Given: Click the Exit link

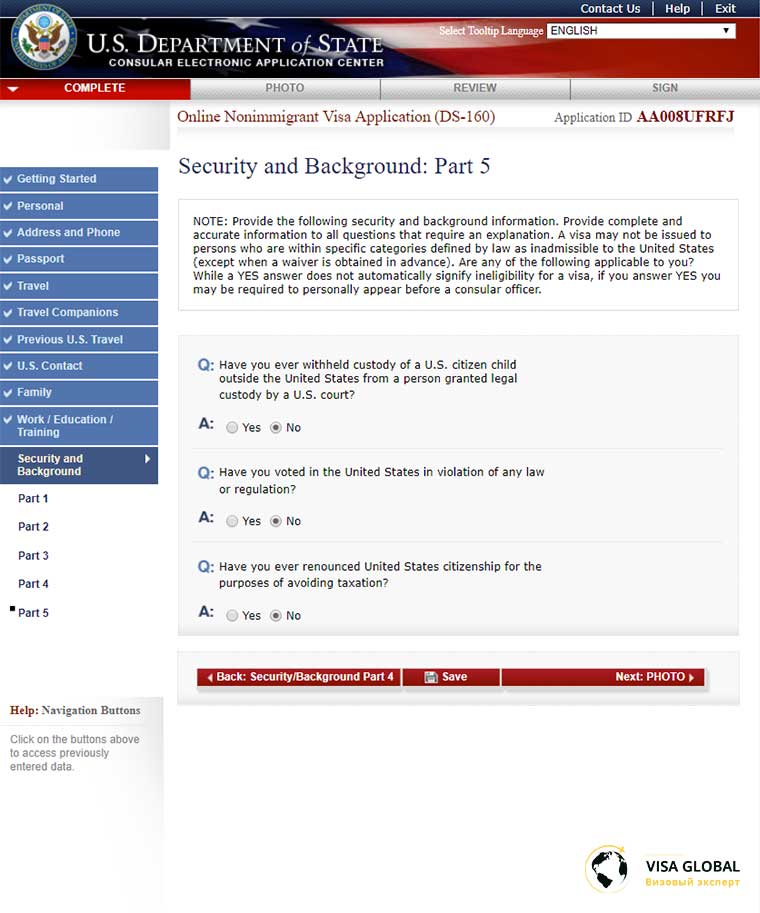Looking at the screenshot, I should pos(725,9).
